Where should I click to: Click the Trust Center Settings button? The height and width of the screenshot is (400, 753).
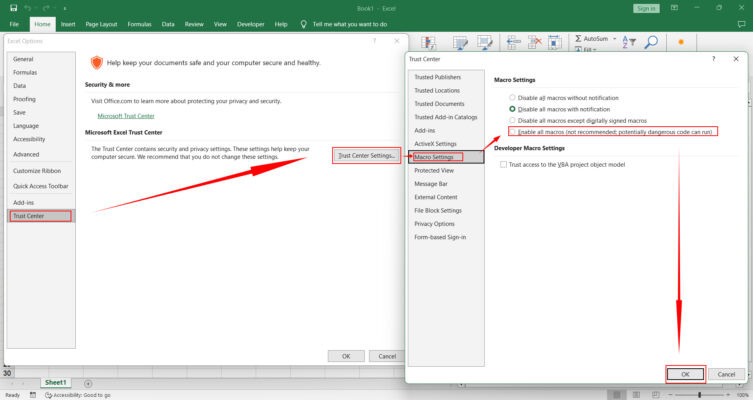[x=366, y=156]
